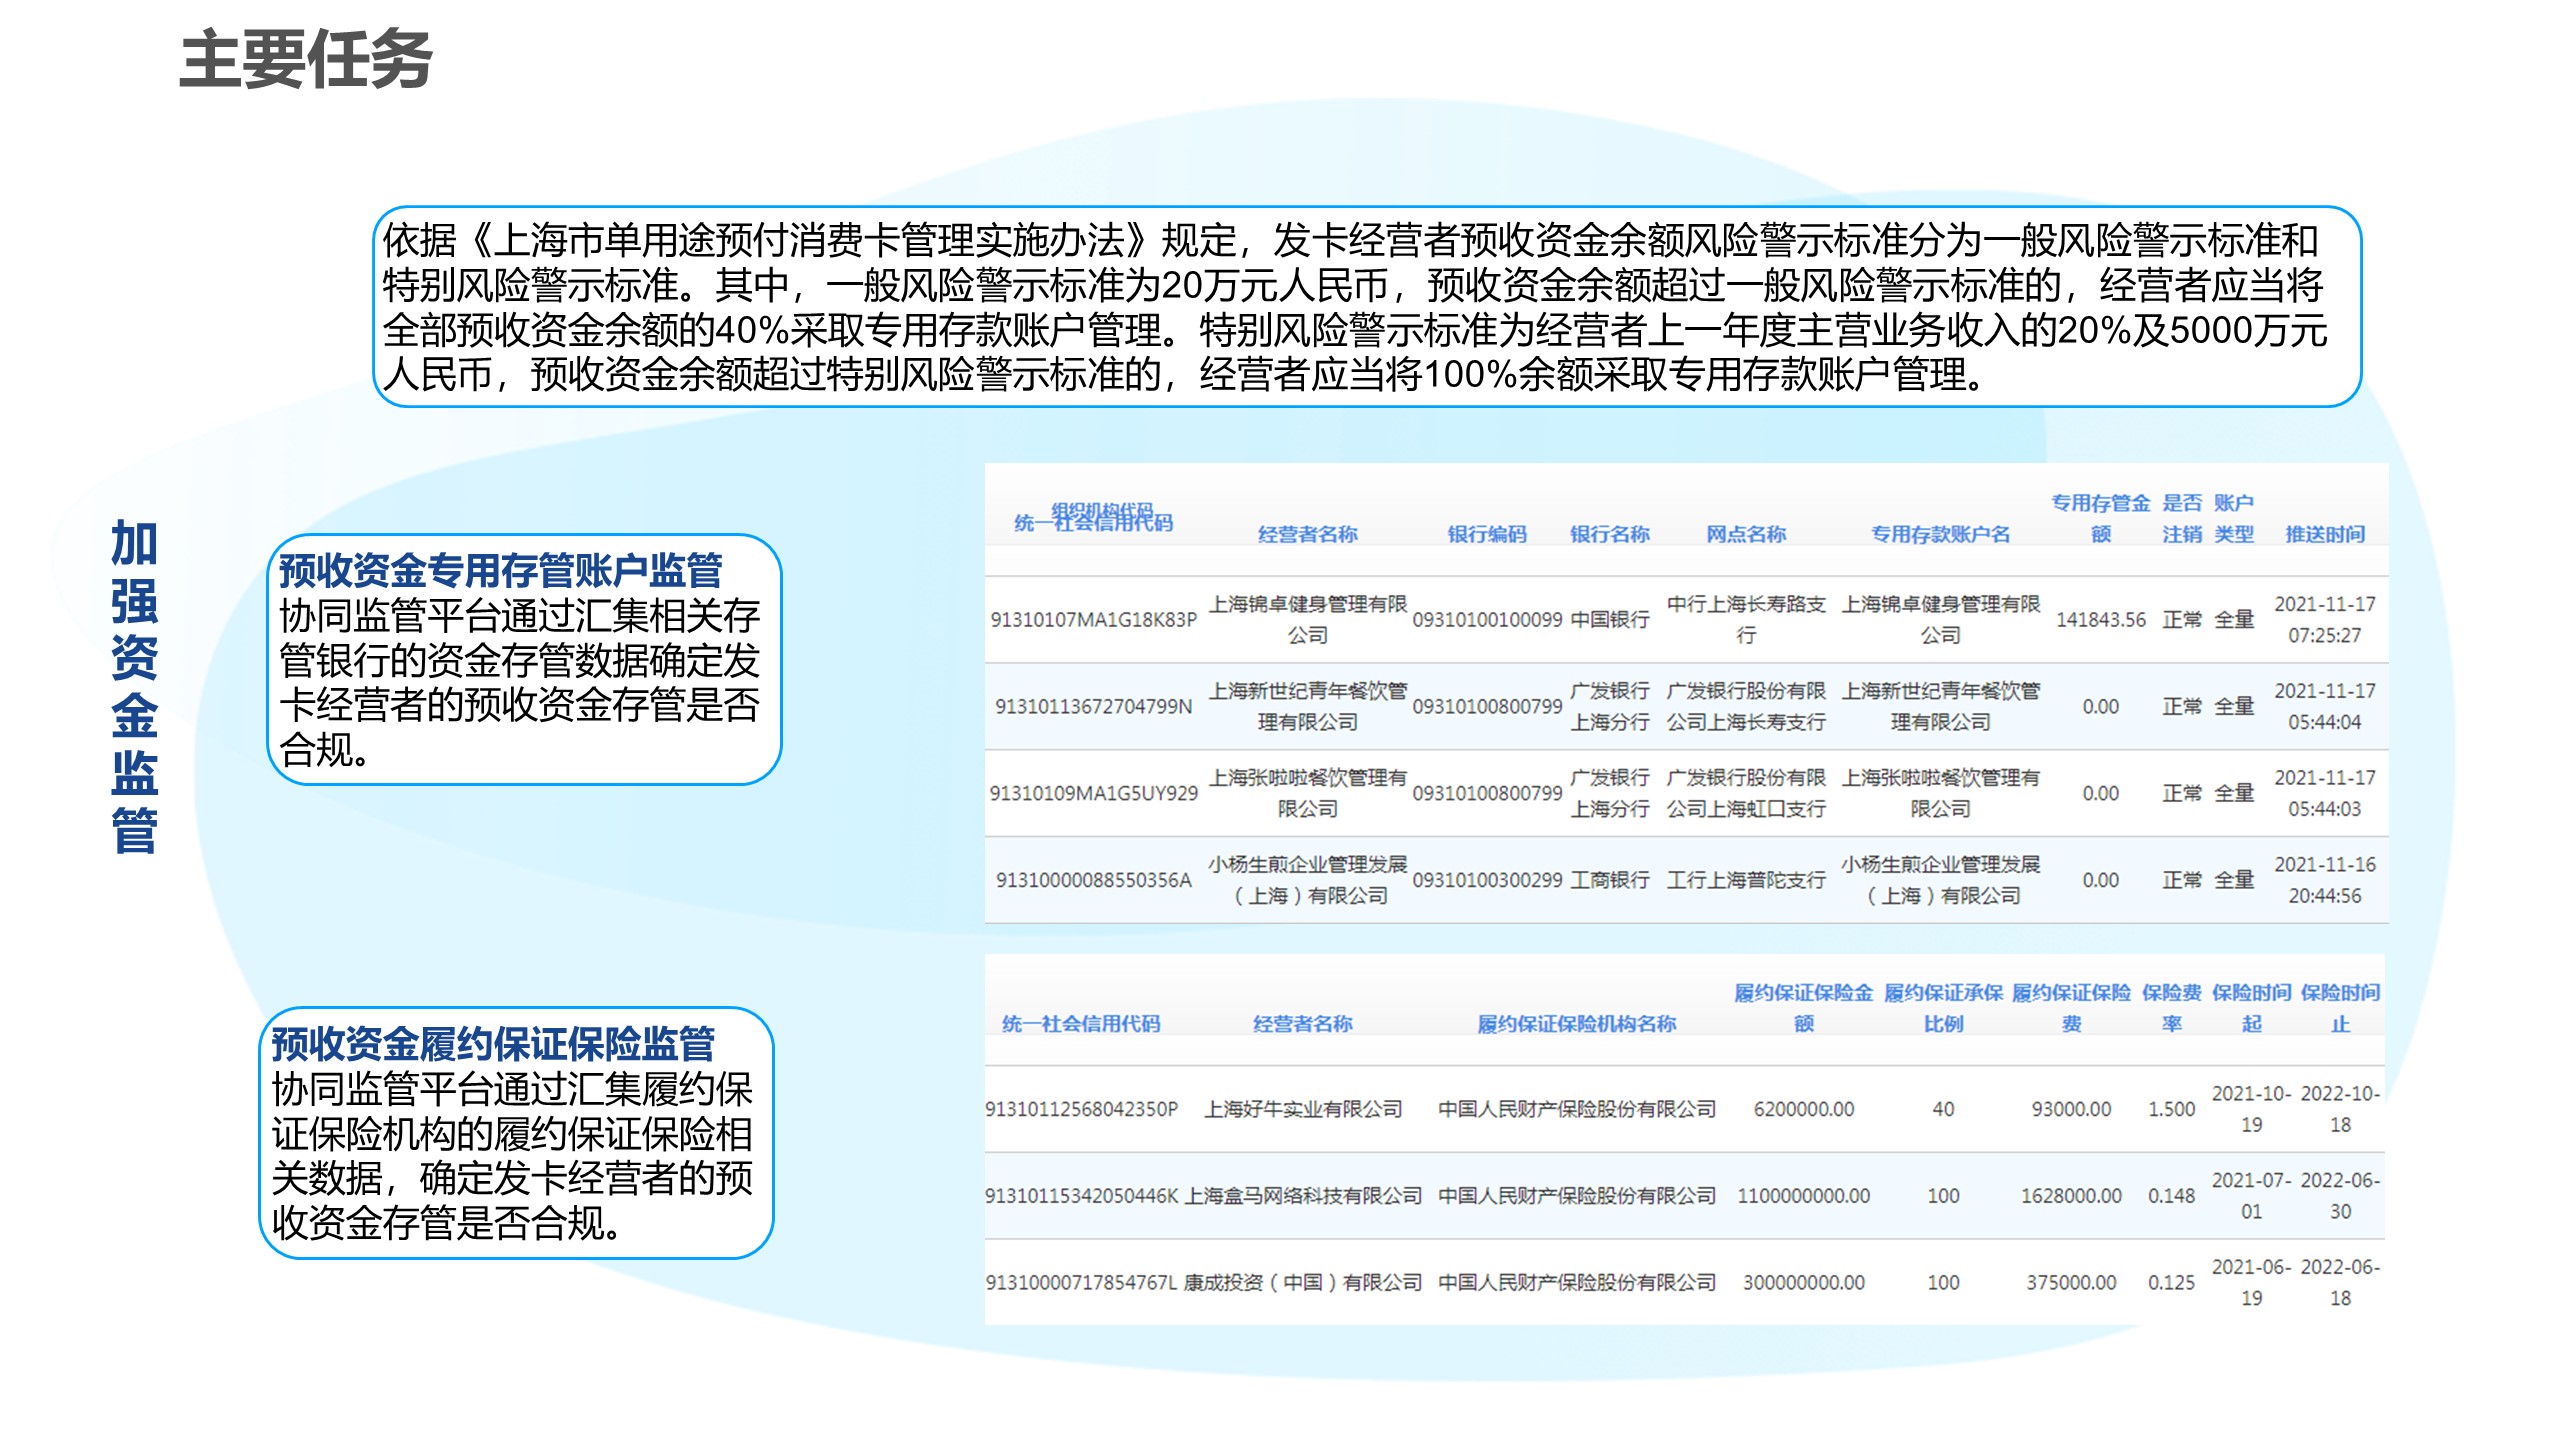The height and width of the screenshot is (1440, 2560).
Task: Click the amount 141843.56
Action: tap(2100, 620)
